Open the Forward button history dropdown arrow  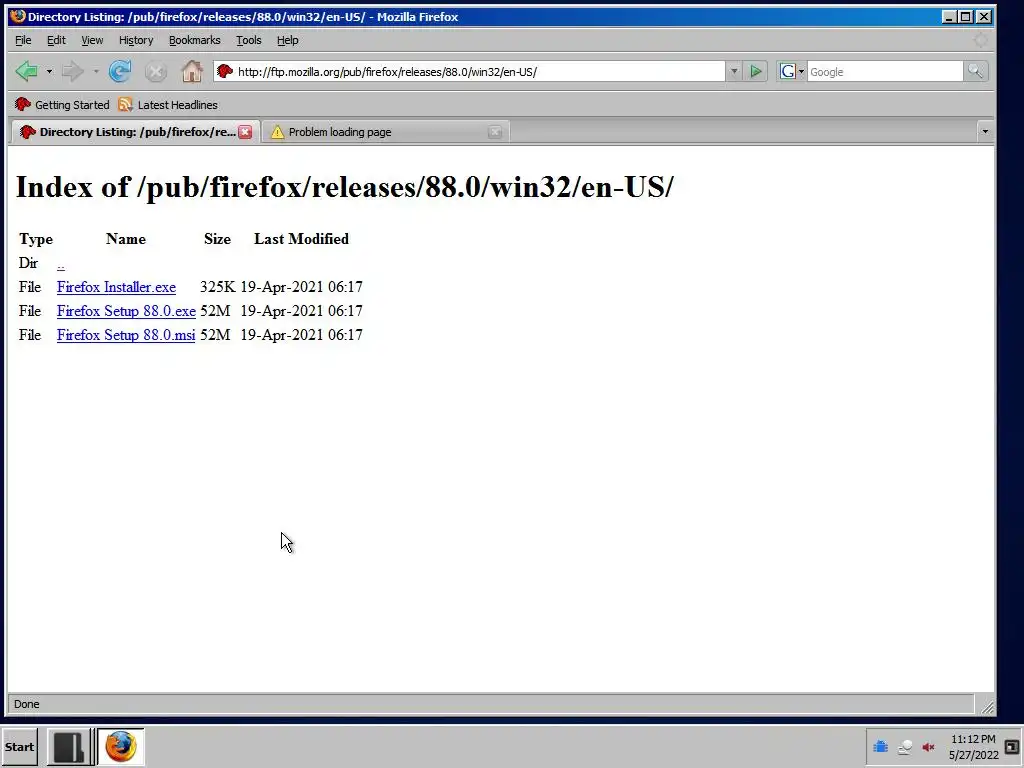96,71
